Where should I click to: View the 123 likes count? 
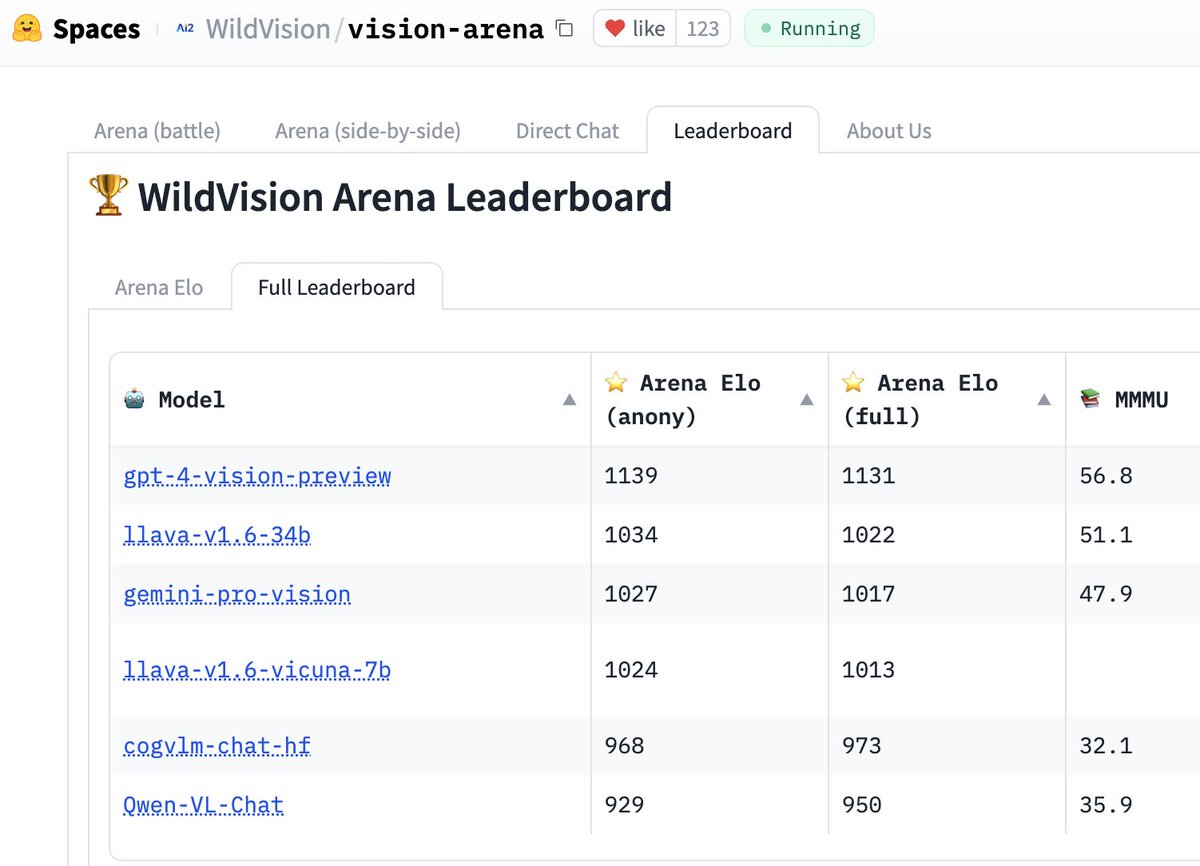(703, 29)
